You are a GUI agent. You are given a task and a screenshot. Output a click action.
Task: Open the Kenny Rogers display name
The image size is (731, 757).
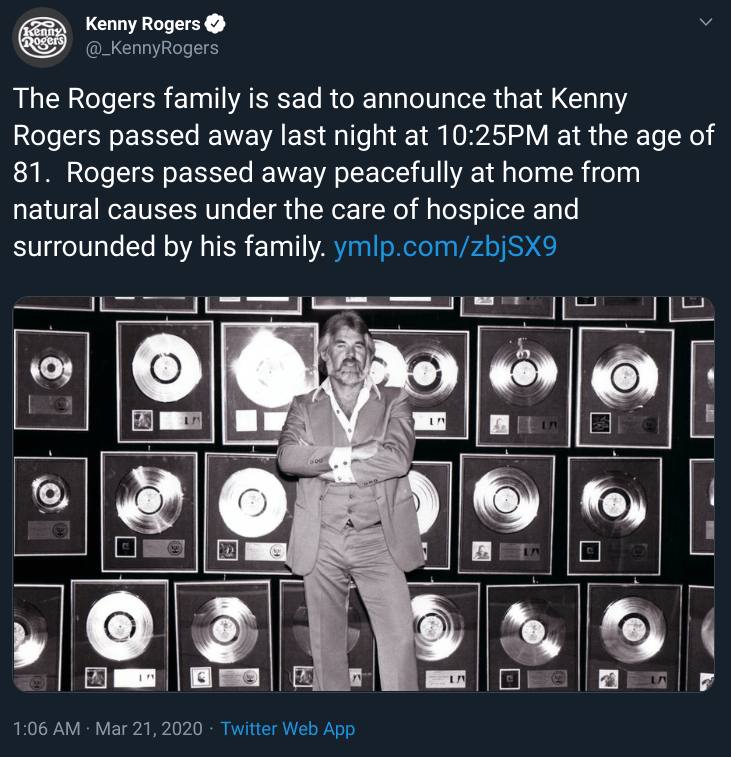(142, 24)
